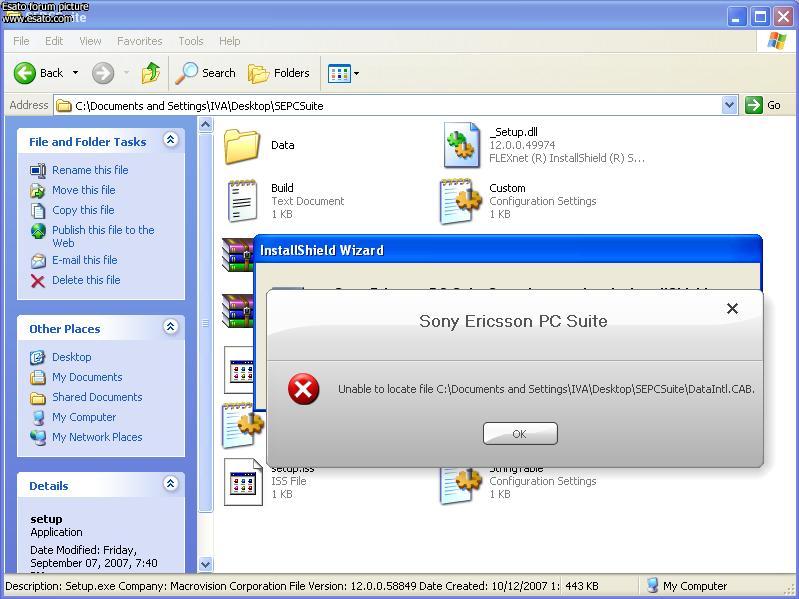Close the Sony Ericsson PC Suite dialog
Screen dimensions: 799x599
[x=732, y=308]
